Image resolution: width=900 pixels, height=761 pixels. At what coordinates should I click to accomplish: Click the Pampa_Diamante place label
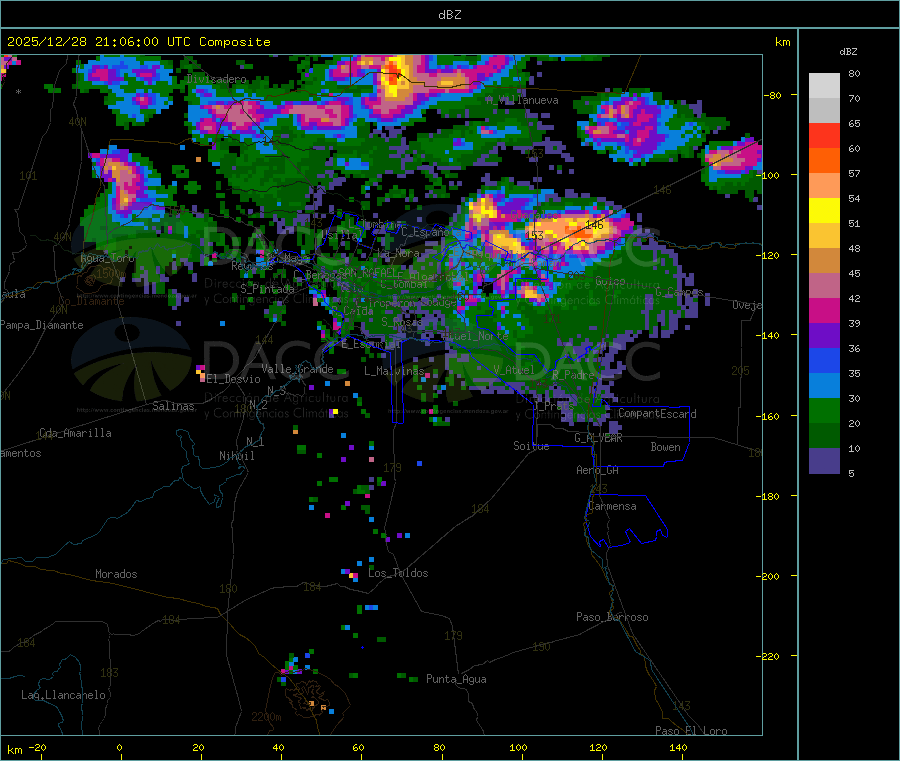click(41, 325)
